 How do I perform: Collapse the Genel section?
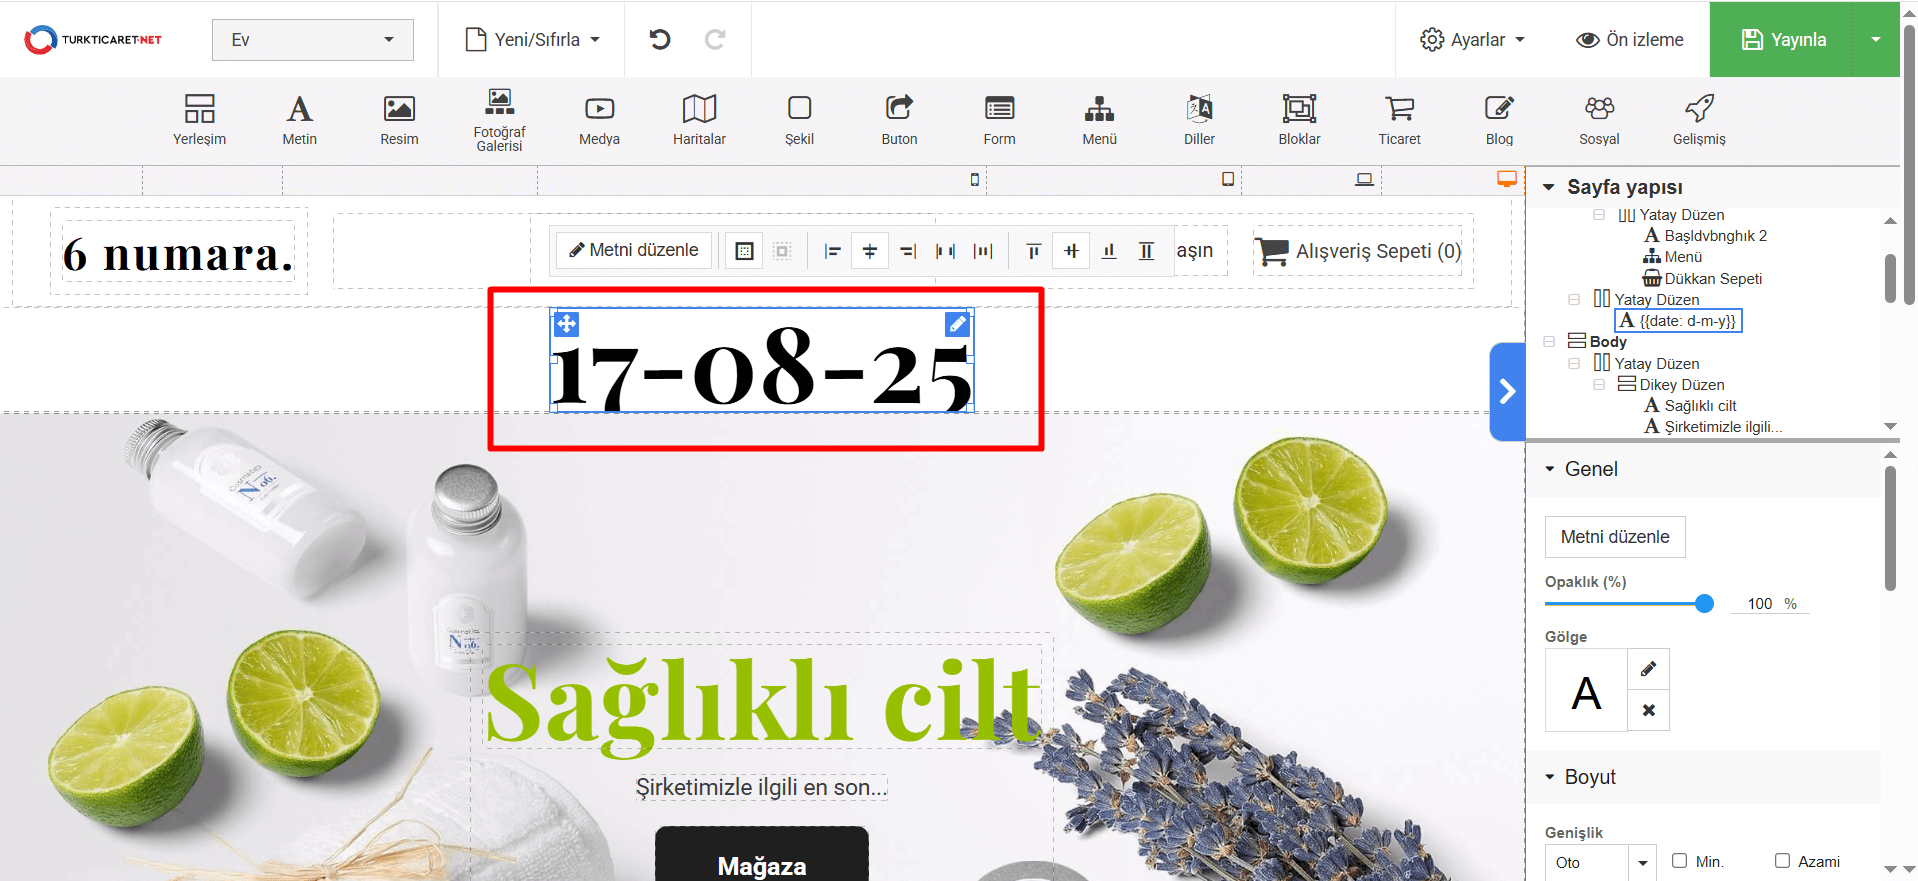(x=1550, y=469)
